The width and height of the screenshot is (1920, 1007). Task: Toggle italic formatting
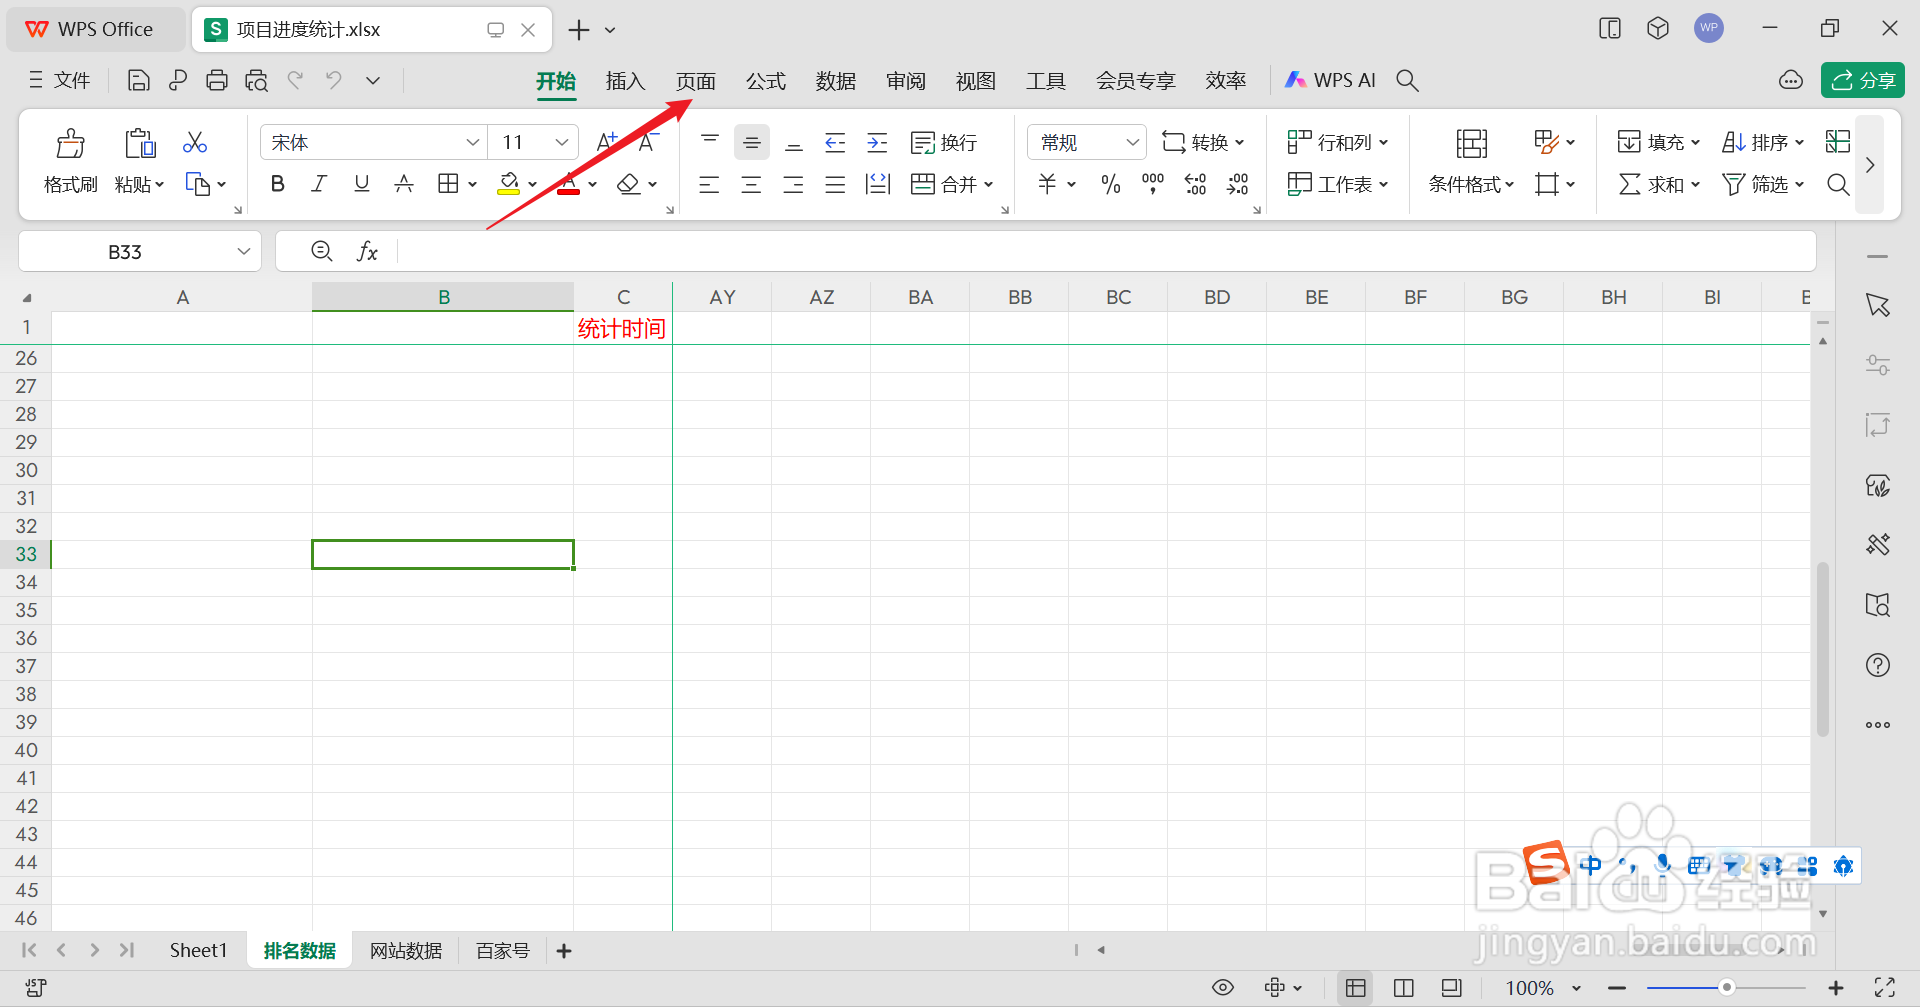tap(319, 184)
